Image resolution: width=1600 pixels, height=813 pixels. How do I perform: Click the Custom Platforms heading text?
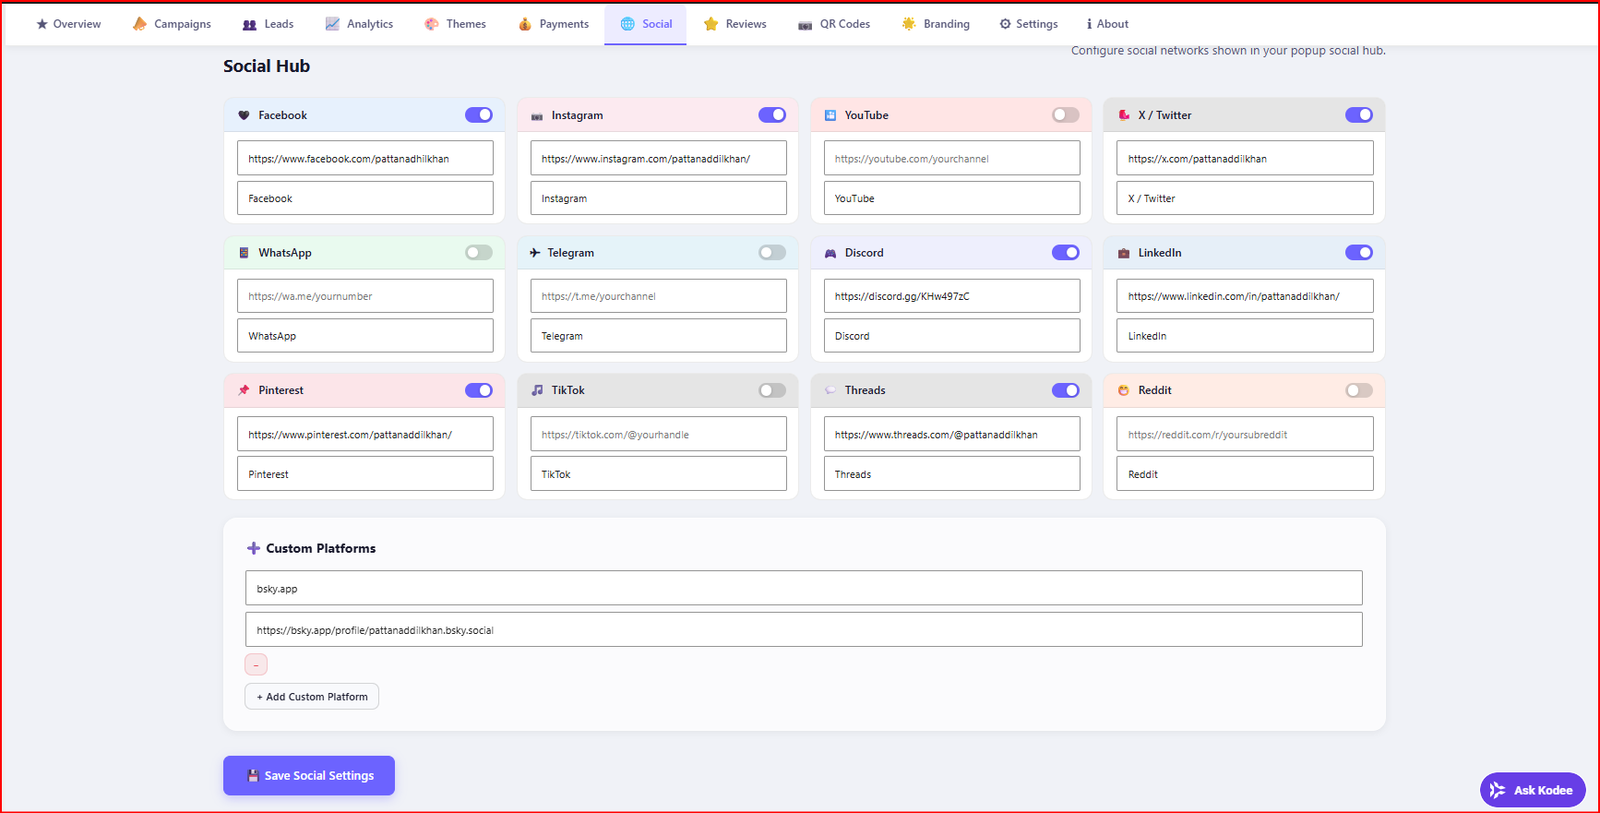click(321, 548)
